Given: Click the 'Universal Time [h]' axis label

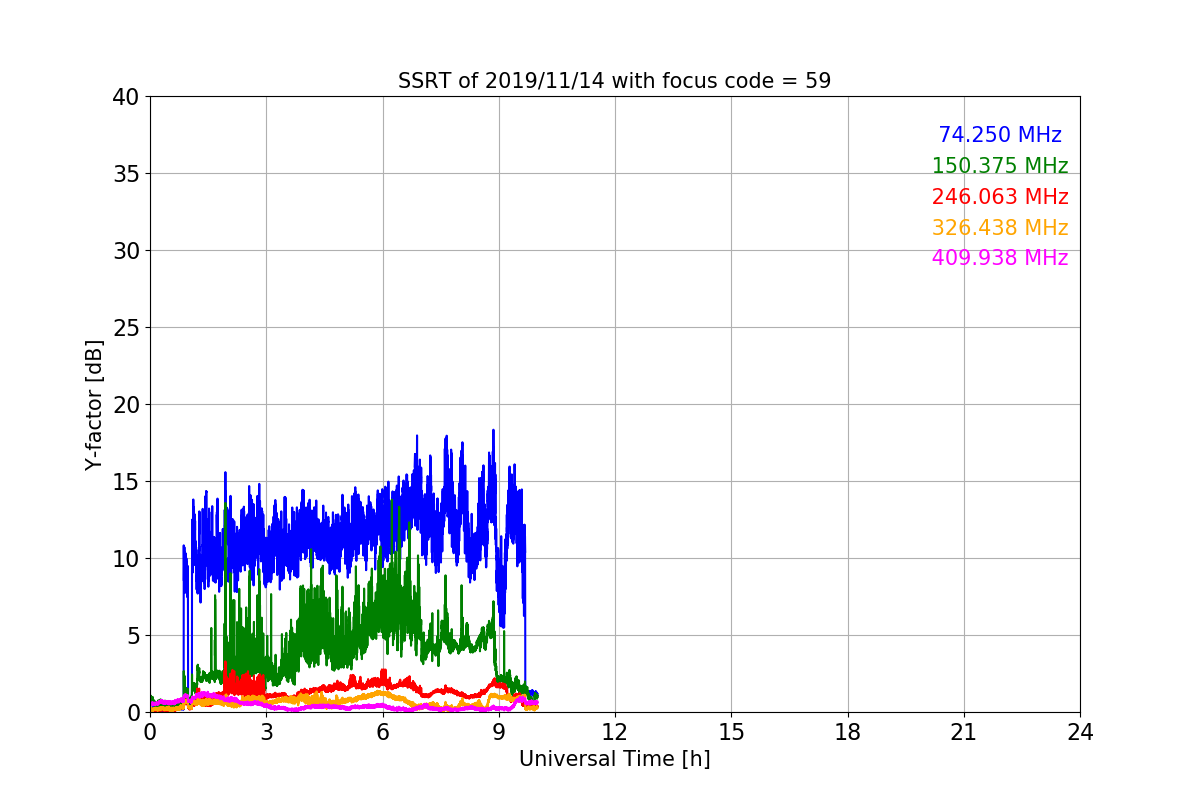Looking at the screenshot, I should click(614, 759).
